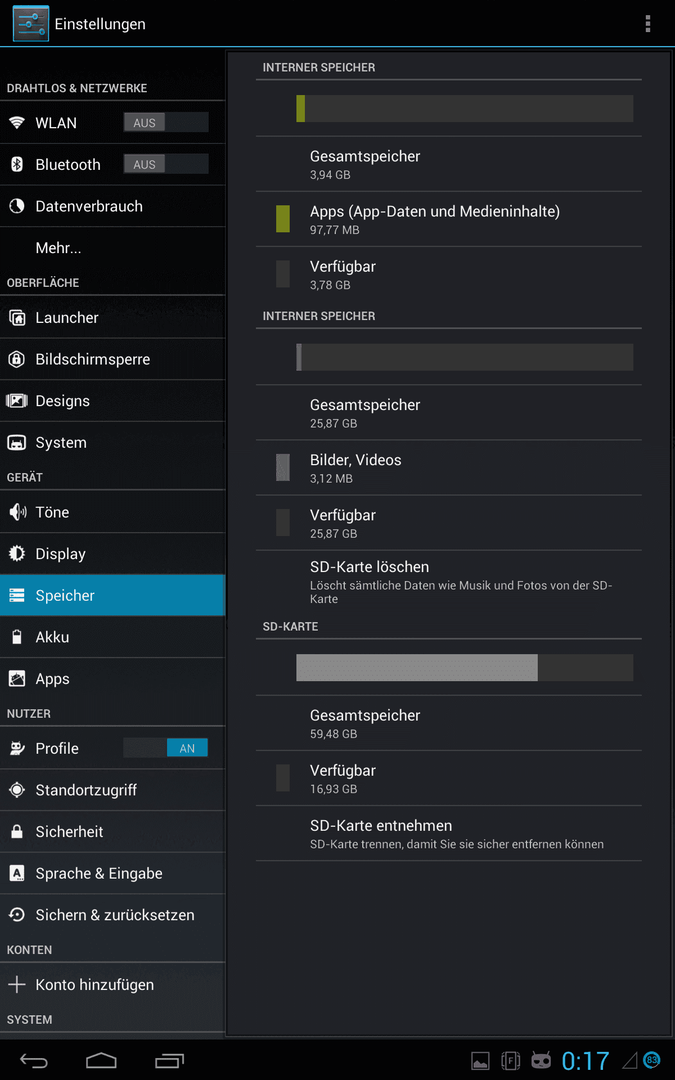Toggle the WLAN switch on
The height and width of the screenshot is (1080, 675).
click(165, 123)
